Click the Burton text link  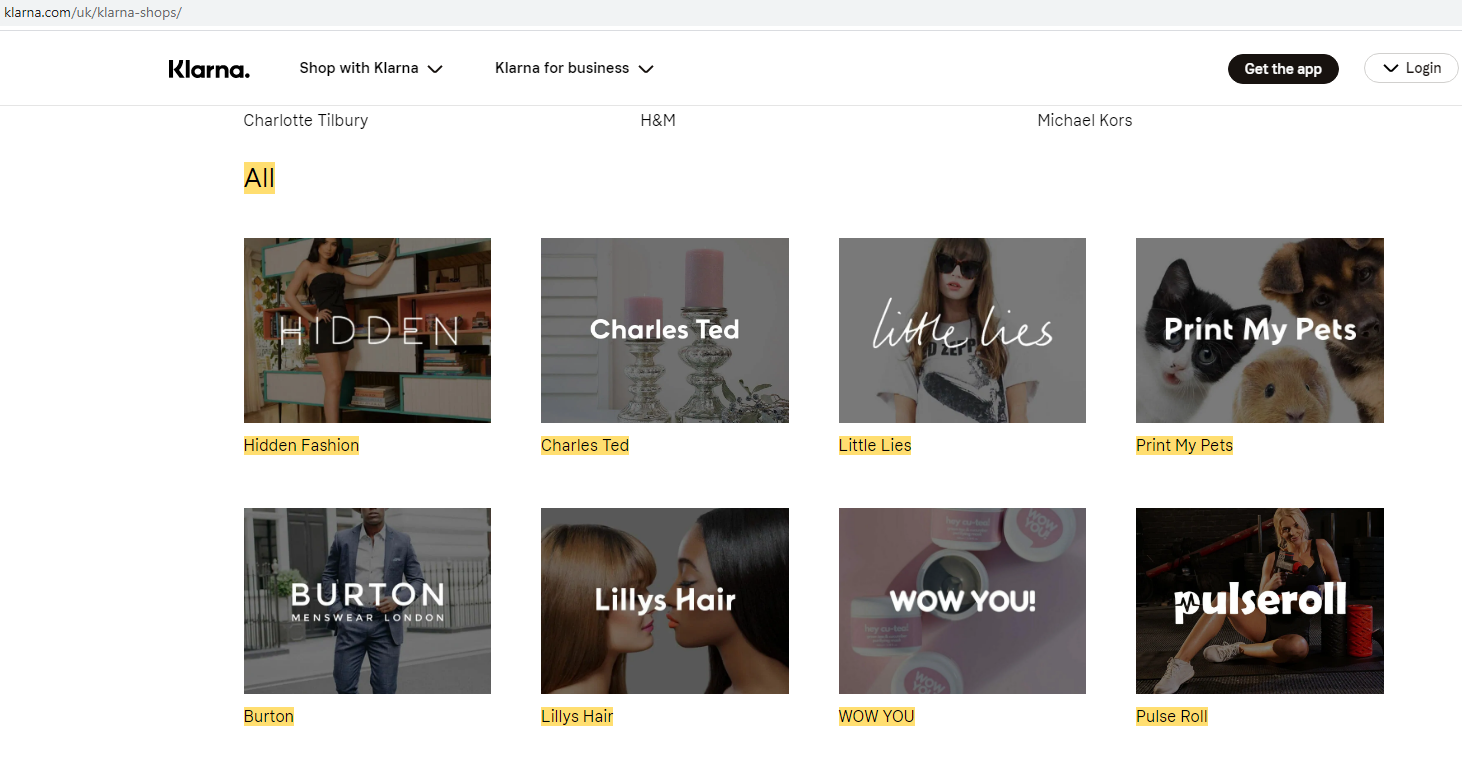point(269,716)
